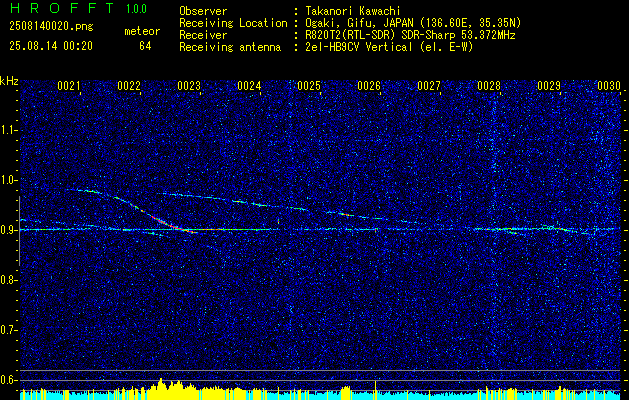The width and height of the screenshot is (629, 400).
Task: Click the 1.1 kHz axis label
Action: click(9, 130)
